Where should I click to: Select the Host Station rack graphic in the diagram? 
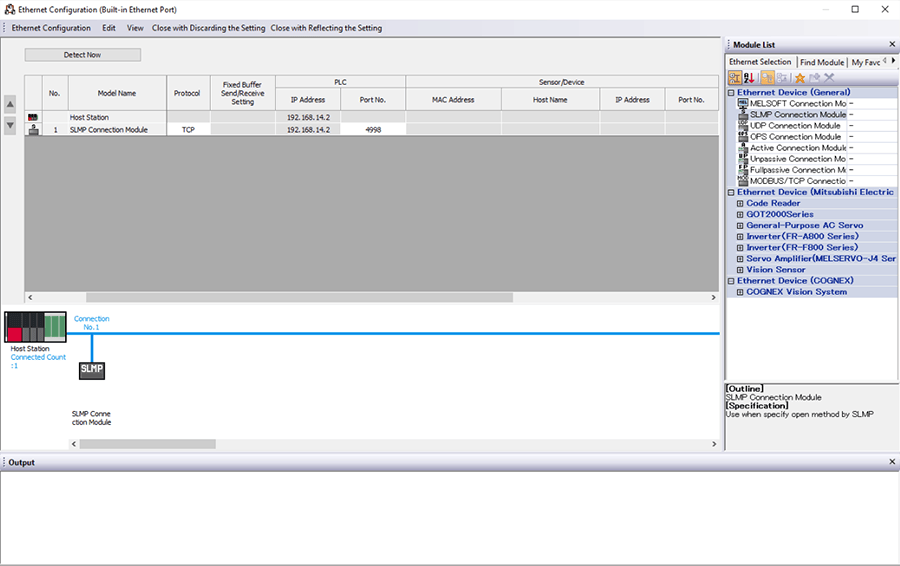36,327
